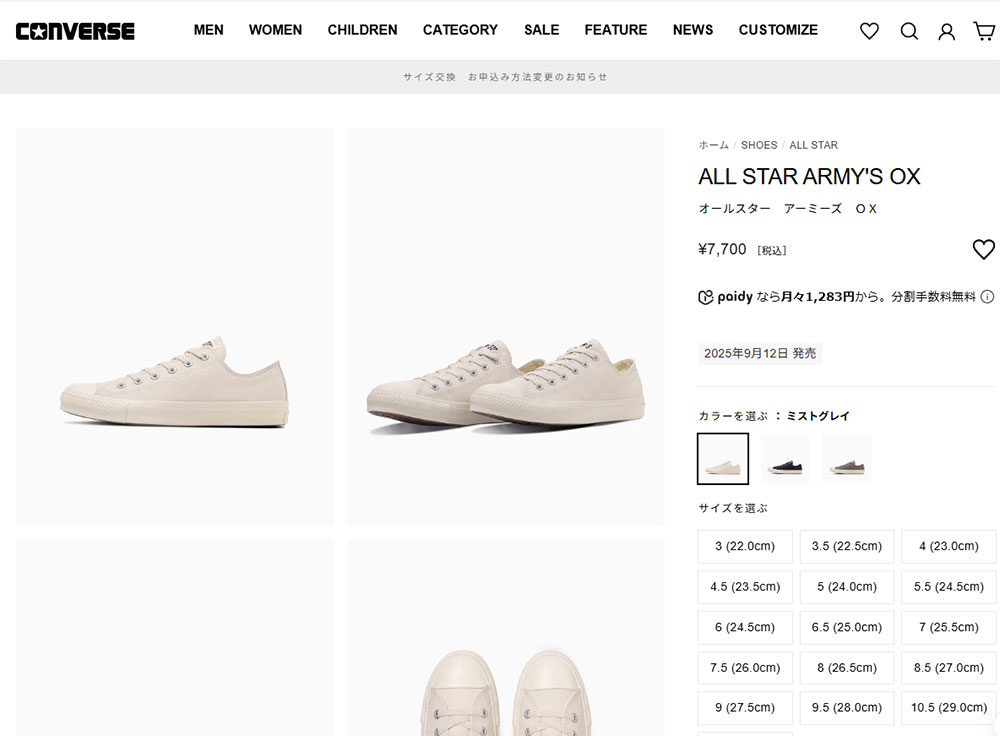Open the account profile icon
1000x736 pixels.
[946, 31]
